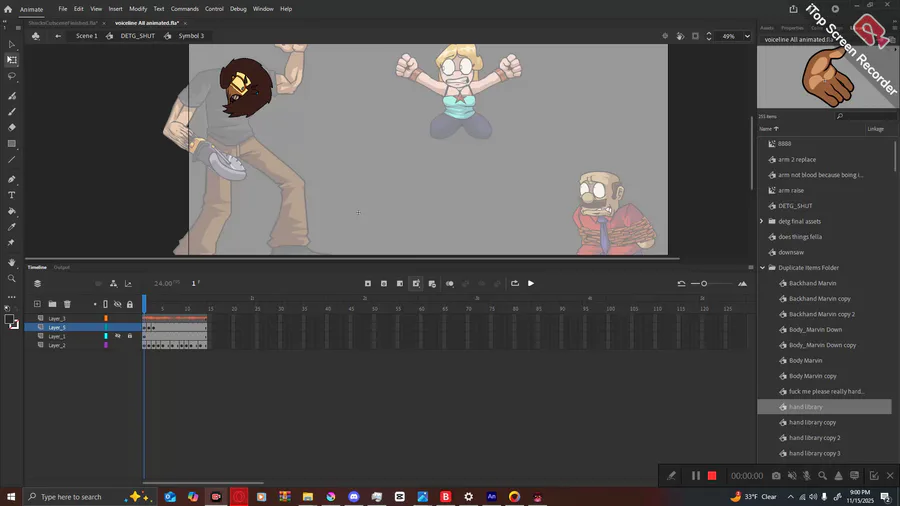Add a new layer in timeline
Screen dimensions: 900x506
[x=37, y=304]
